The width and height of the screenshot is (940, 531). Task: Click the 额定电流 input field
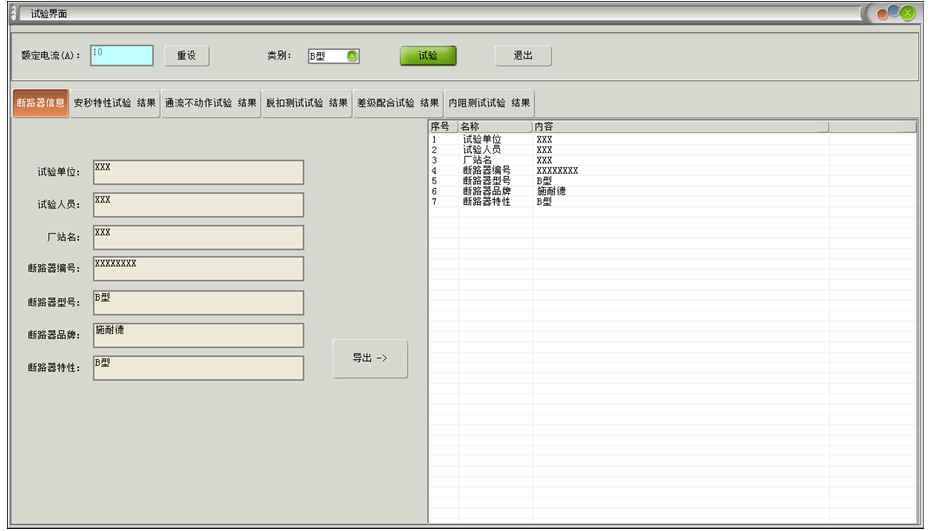coord(122,56)
